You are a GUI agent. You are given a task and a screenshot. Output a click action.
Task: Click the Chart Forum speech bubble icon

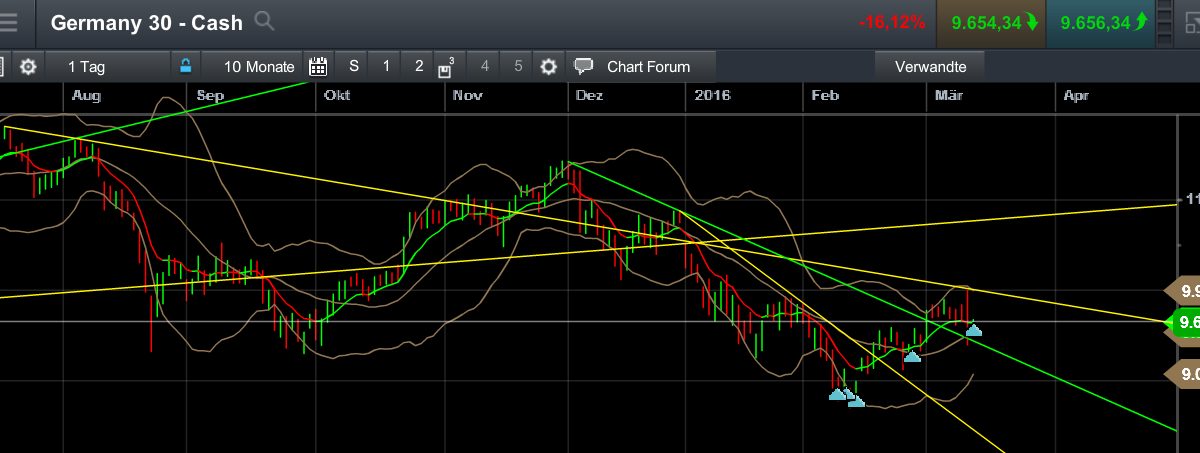pyautogui.click(x=584, y=67)
